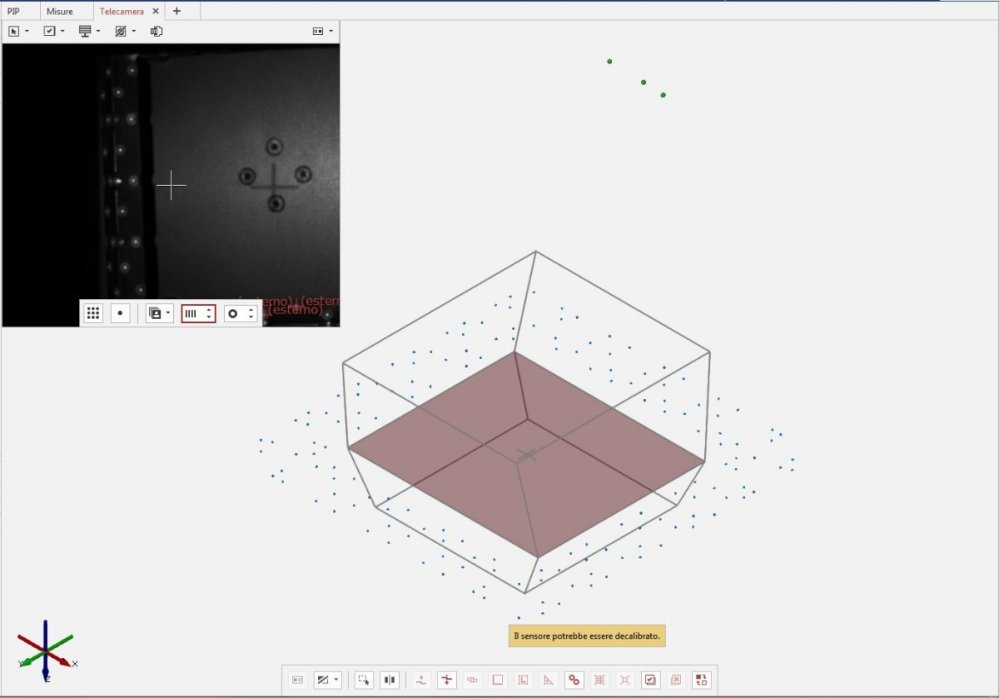This screenshot has width=999, height=698.
Task: Click the dot-grid icon in camera toolbar
Action: tap(93, 313)
